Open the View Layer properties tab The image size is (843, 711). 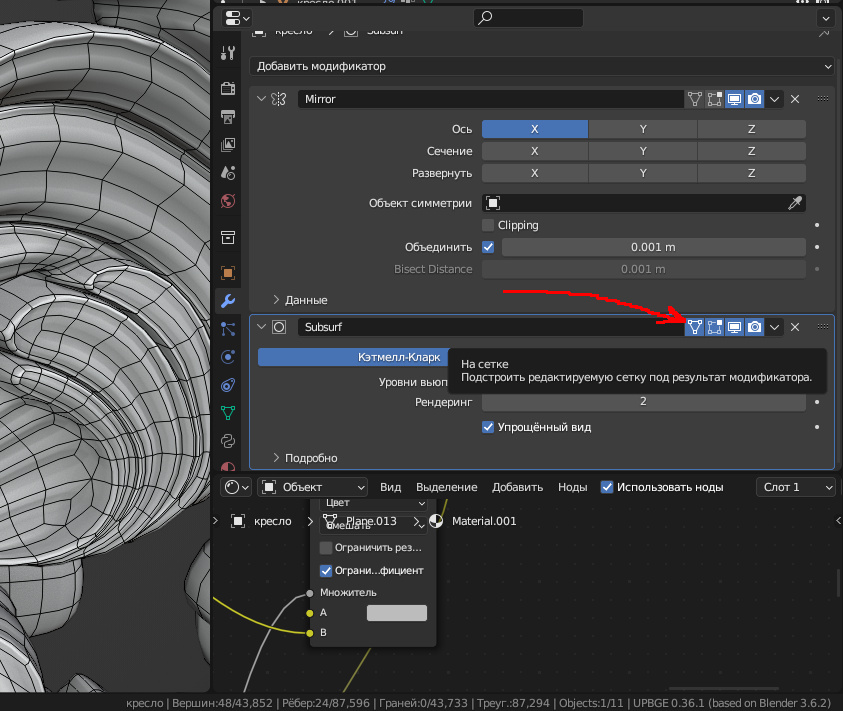pyautogui.click(x=228, y=145)
